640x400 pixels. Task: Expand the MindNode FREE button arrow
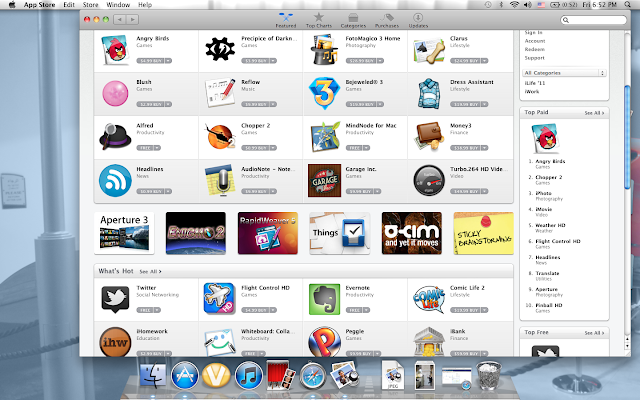[x=366, y=148]
